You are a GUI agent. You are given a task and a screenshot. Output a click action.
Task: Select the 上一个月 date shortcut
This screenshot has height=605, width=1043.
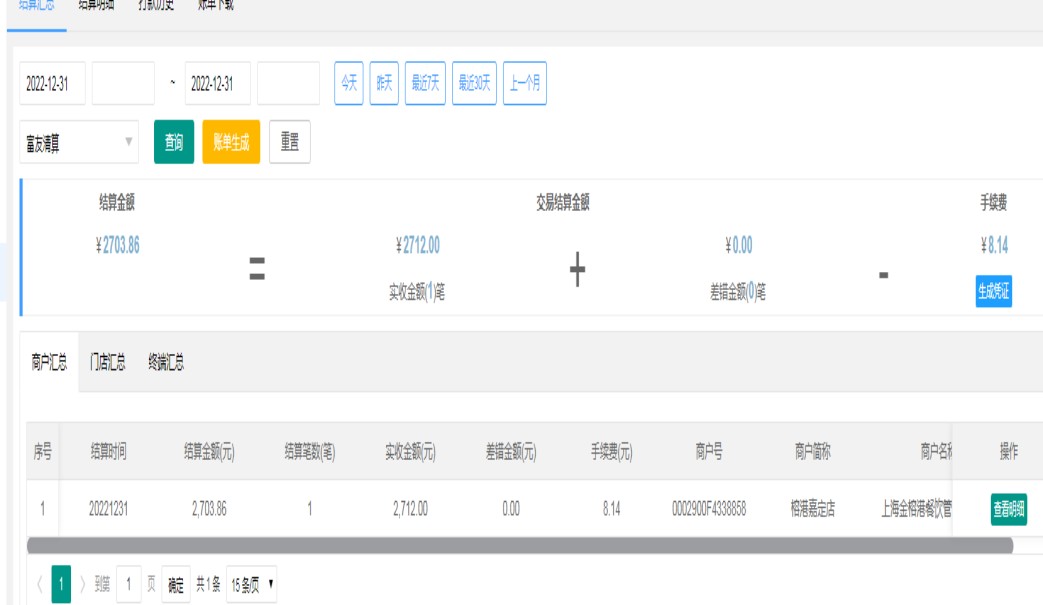(x=525, y=83)
